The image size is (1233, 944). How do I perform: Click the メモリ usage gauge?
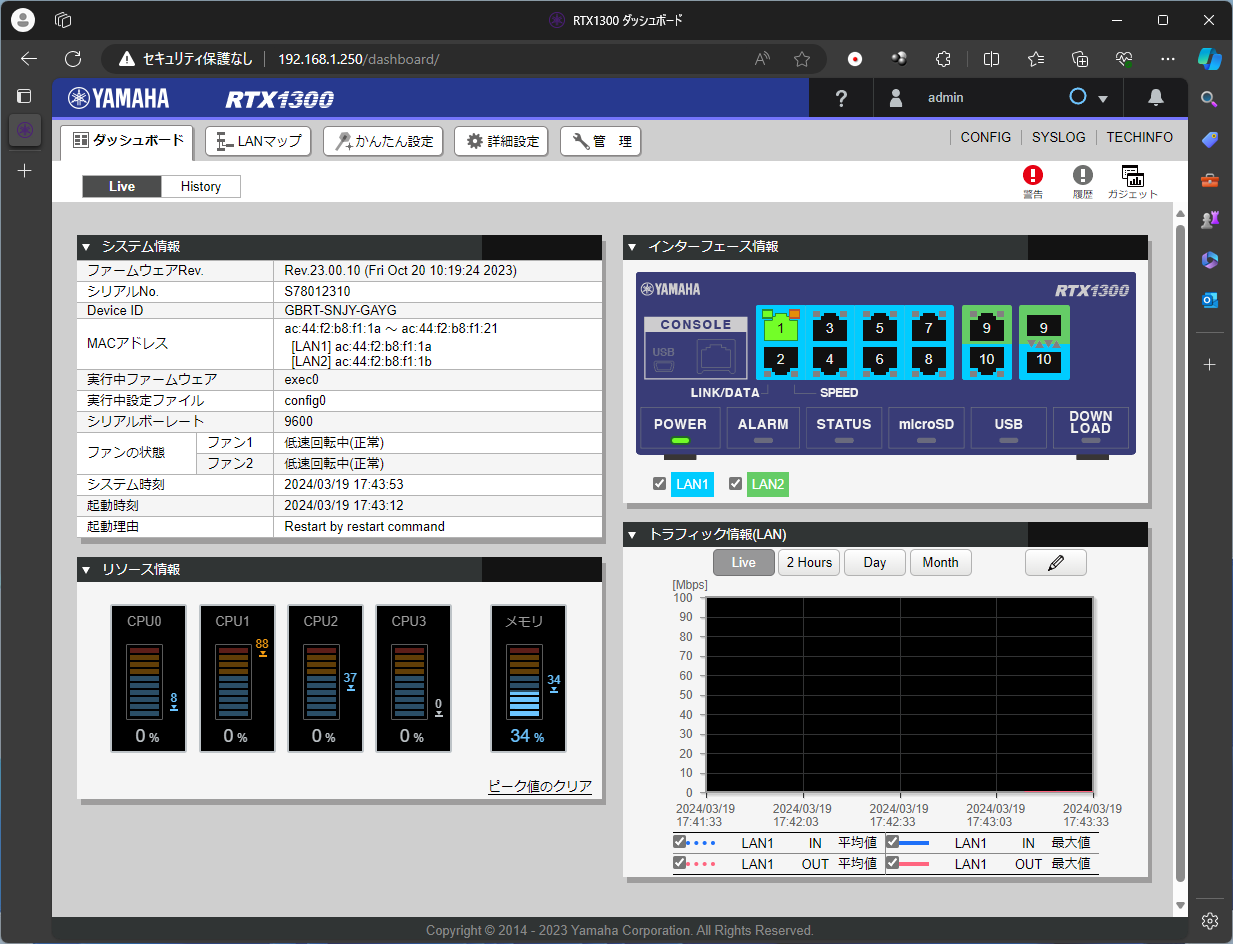click(528, 678)
